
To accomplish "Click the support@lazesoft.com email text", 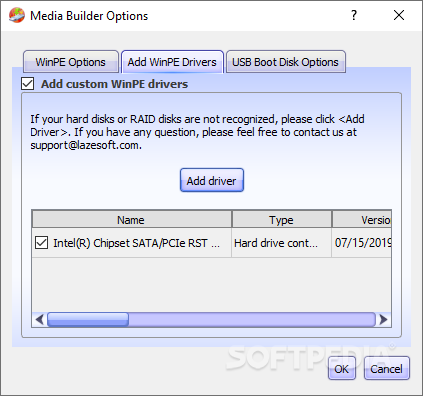I will 86,145.
